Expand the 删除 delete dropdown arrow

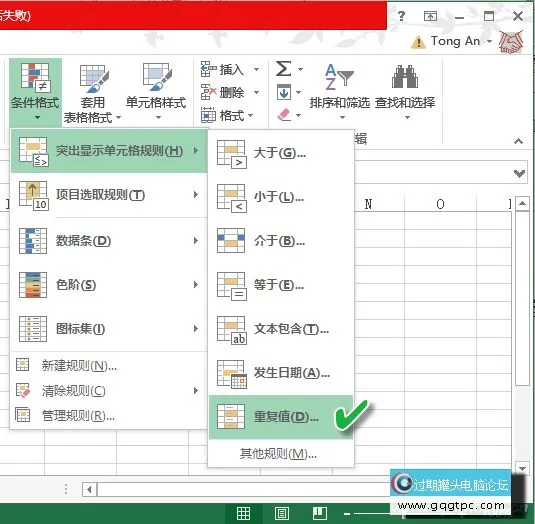point(256,92)
